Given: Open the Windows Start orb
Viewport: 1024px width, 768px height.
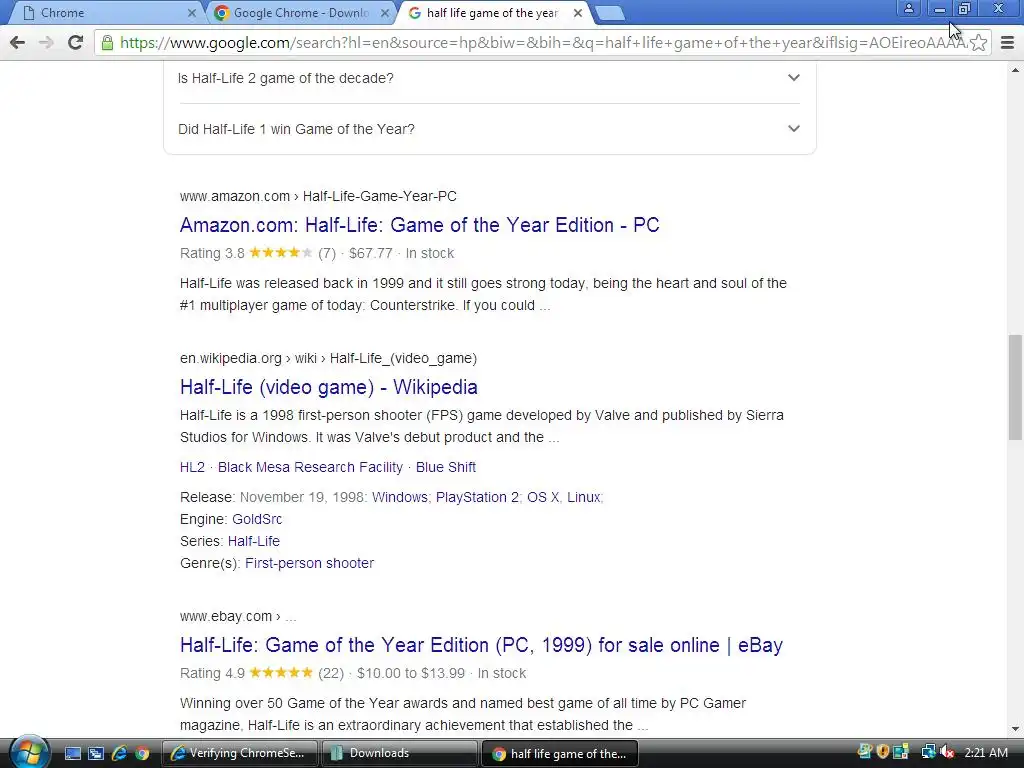Looking at the screenshot, I should (29, 752).
